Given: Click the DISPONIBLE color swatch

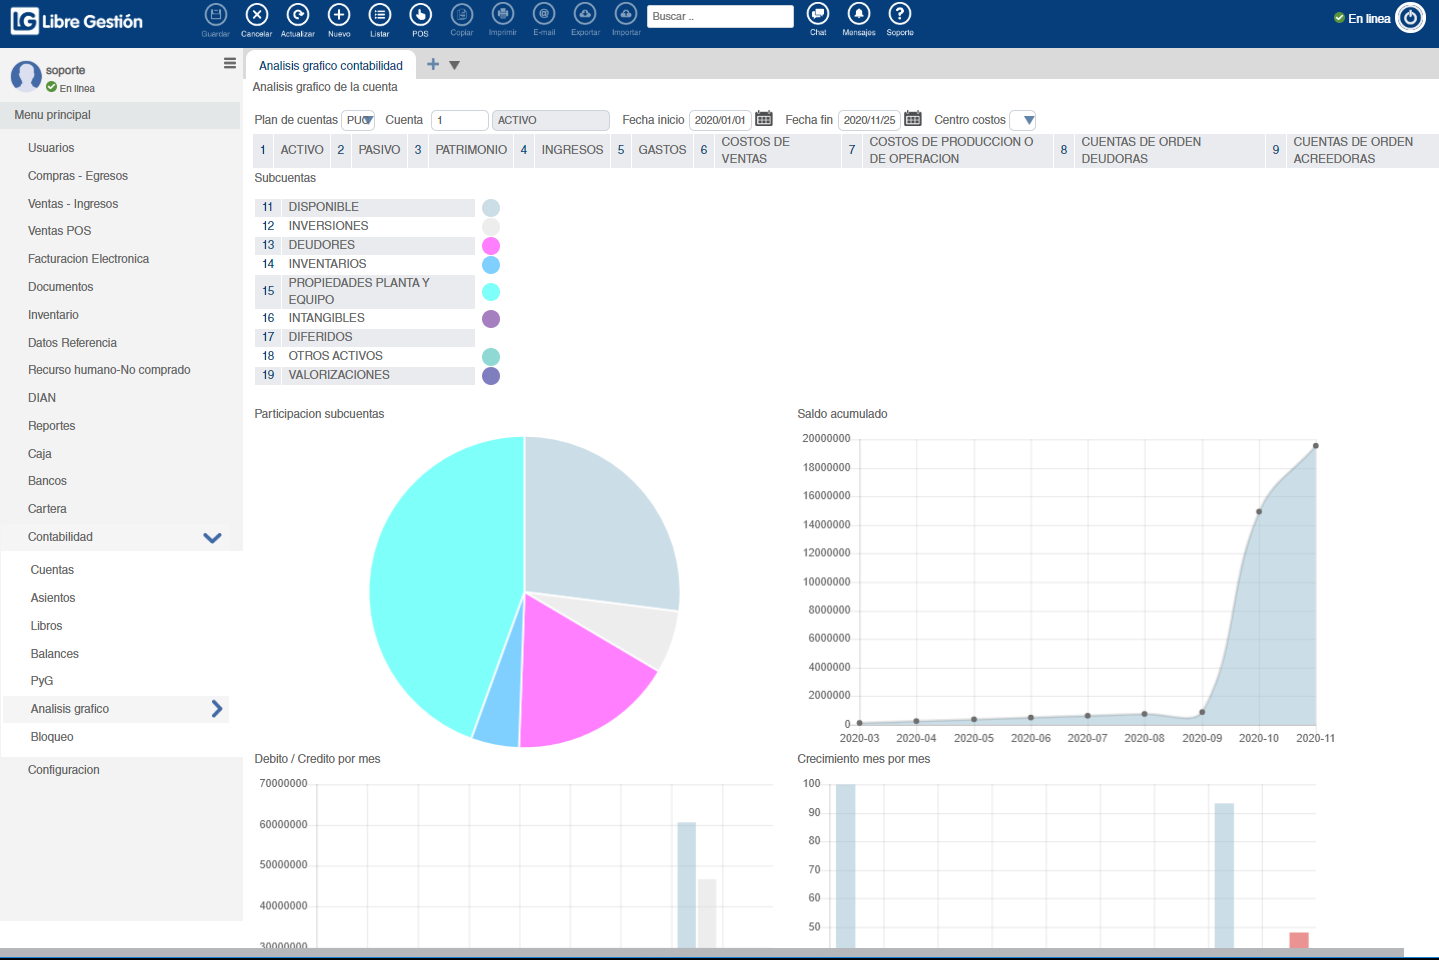Looking at the screenshot, I should pos(490,208).
